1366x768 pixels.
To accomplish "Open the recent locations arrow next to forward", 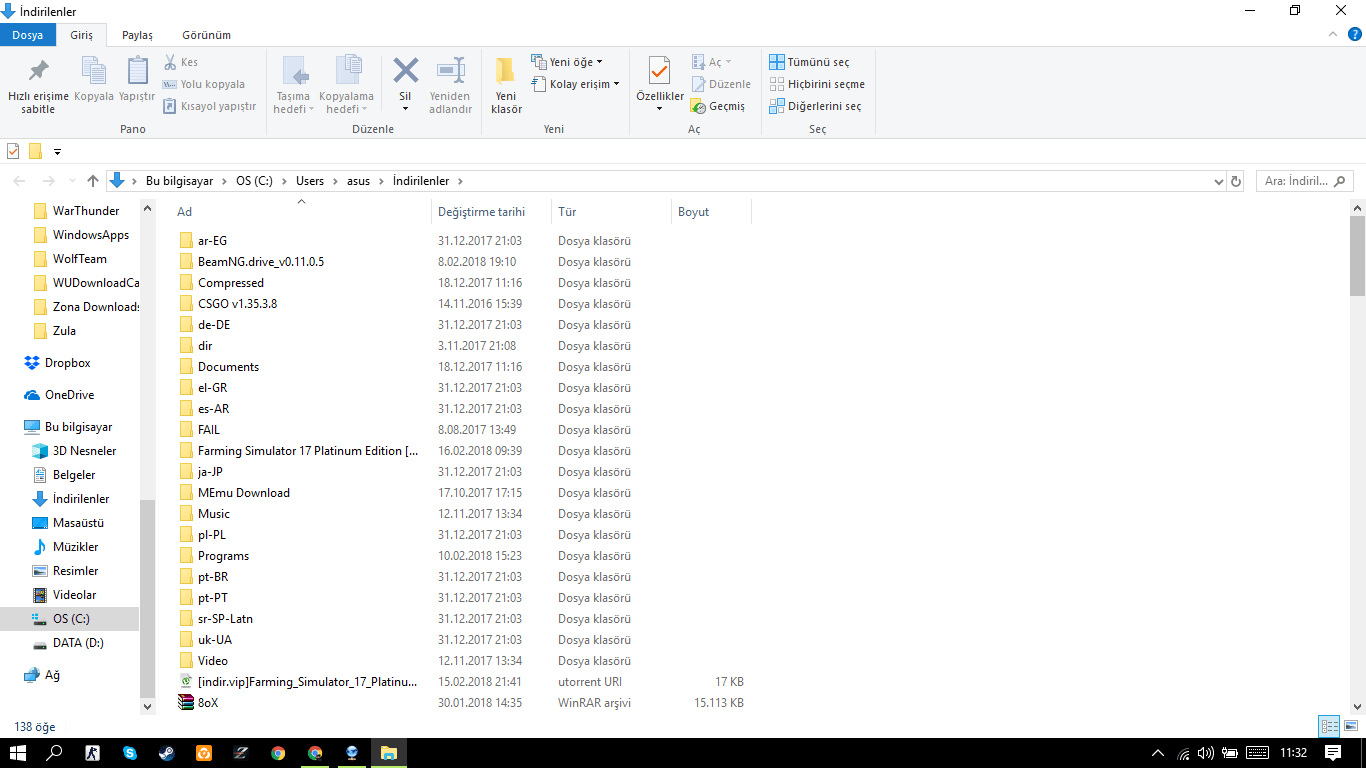I will point(70,182).
